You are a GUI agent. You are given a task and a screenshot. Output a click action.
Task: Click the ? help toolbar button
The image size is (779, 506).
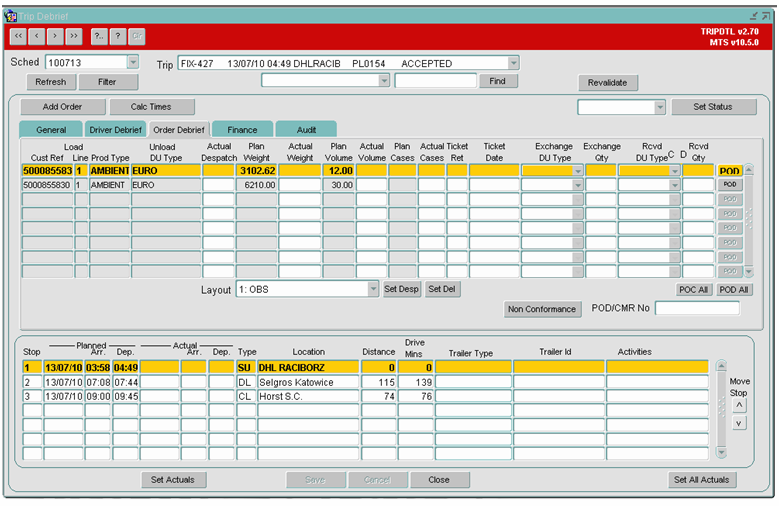tap(118, 36)
